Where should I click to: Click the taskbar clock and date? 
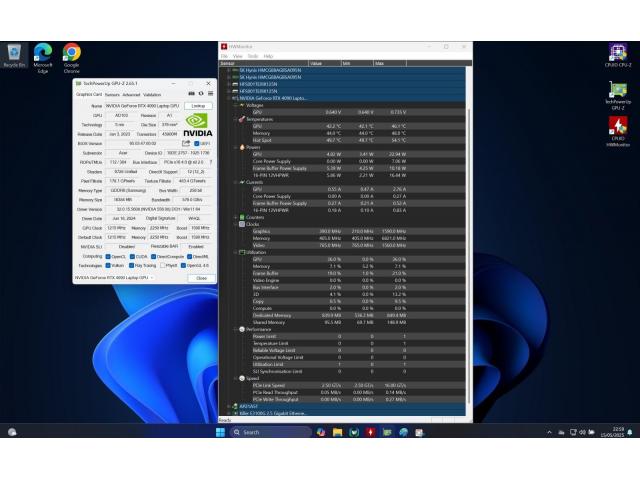point(614,432)
